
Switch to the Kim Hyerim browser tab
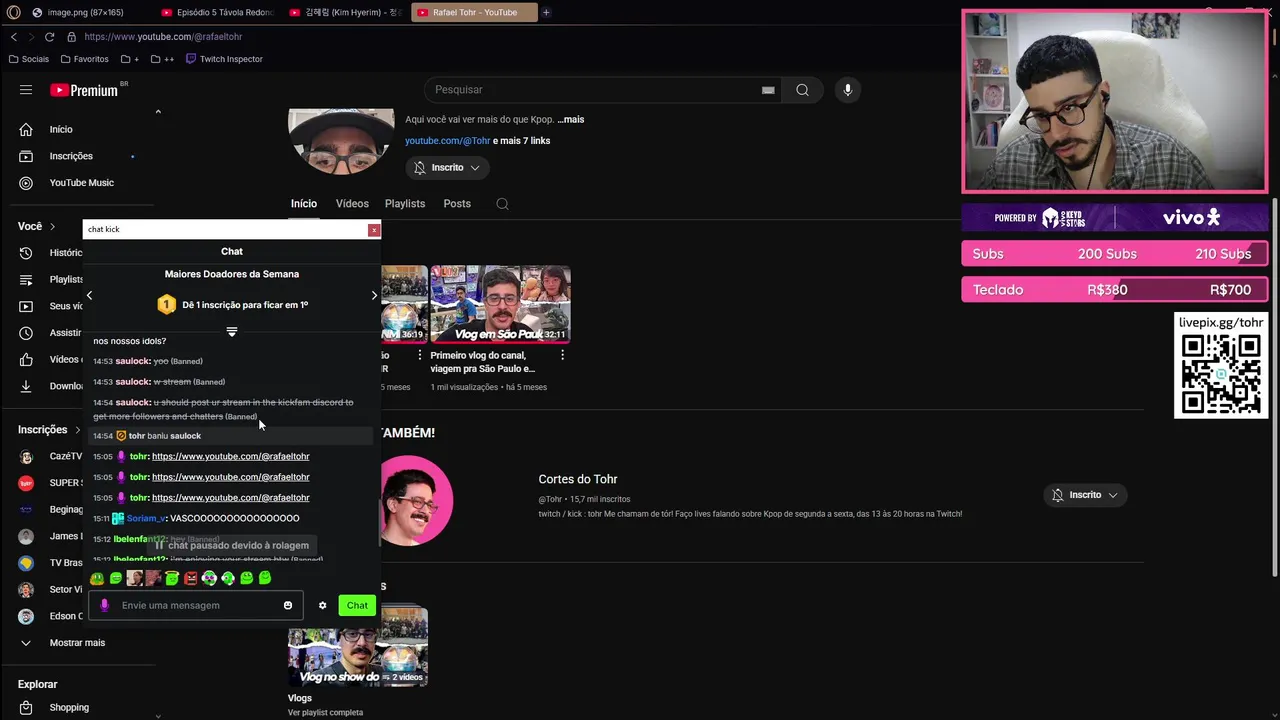[345, 13]
